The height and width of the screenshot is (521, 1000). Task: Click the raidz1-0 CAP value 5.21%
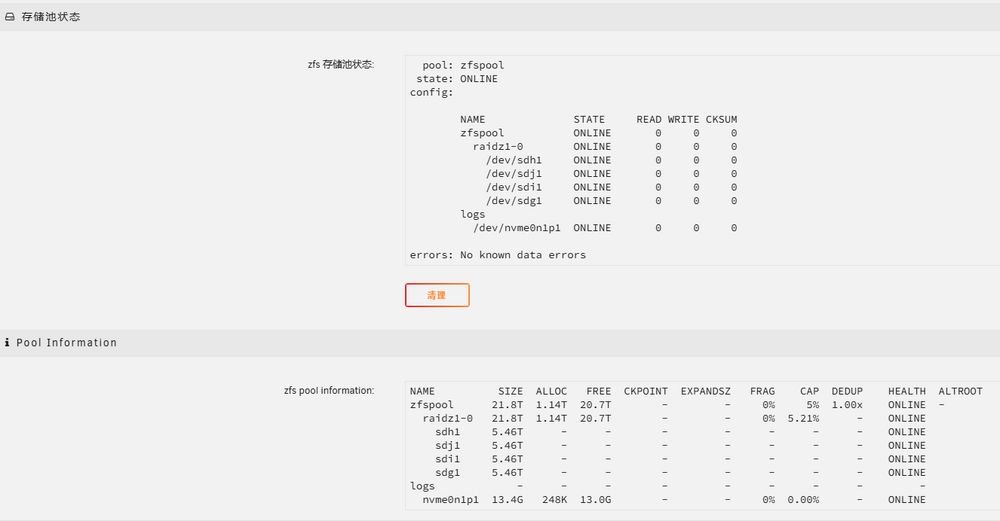pyautogui.click(x=803, y=418)
